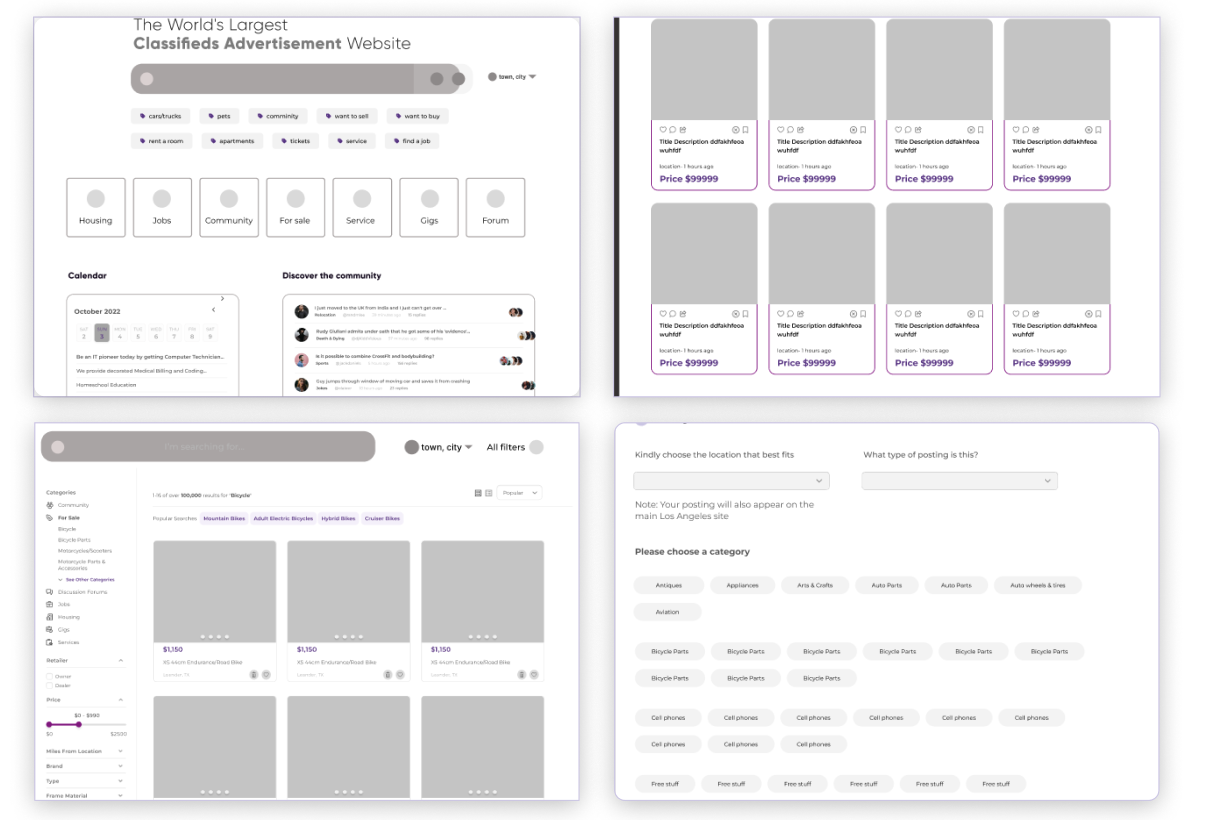Bookmark the top-right listing card
The height and width of the screenshot is (820, 1208).
[x=1097, y=129]
